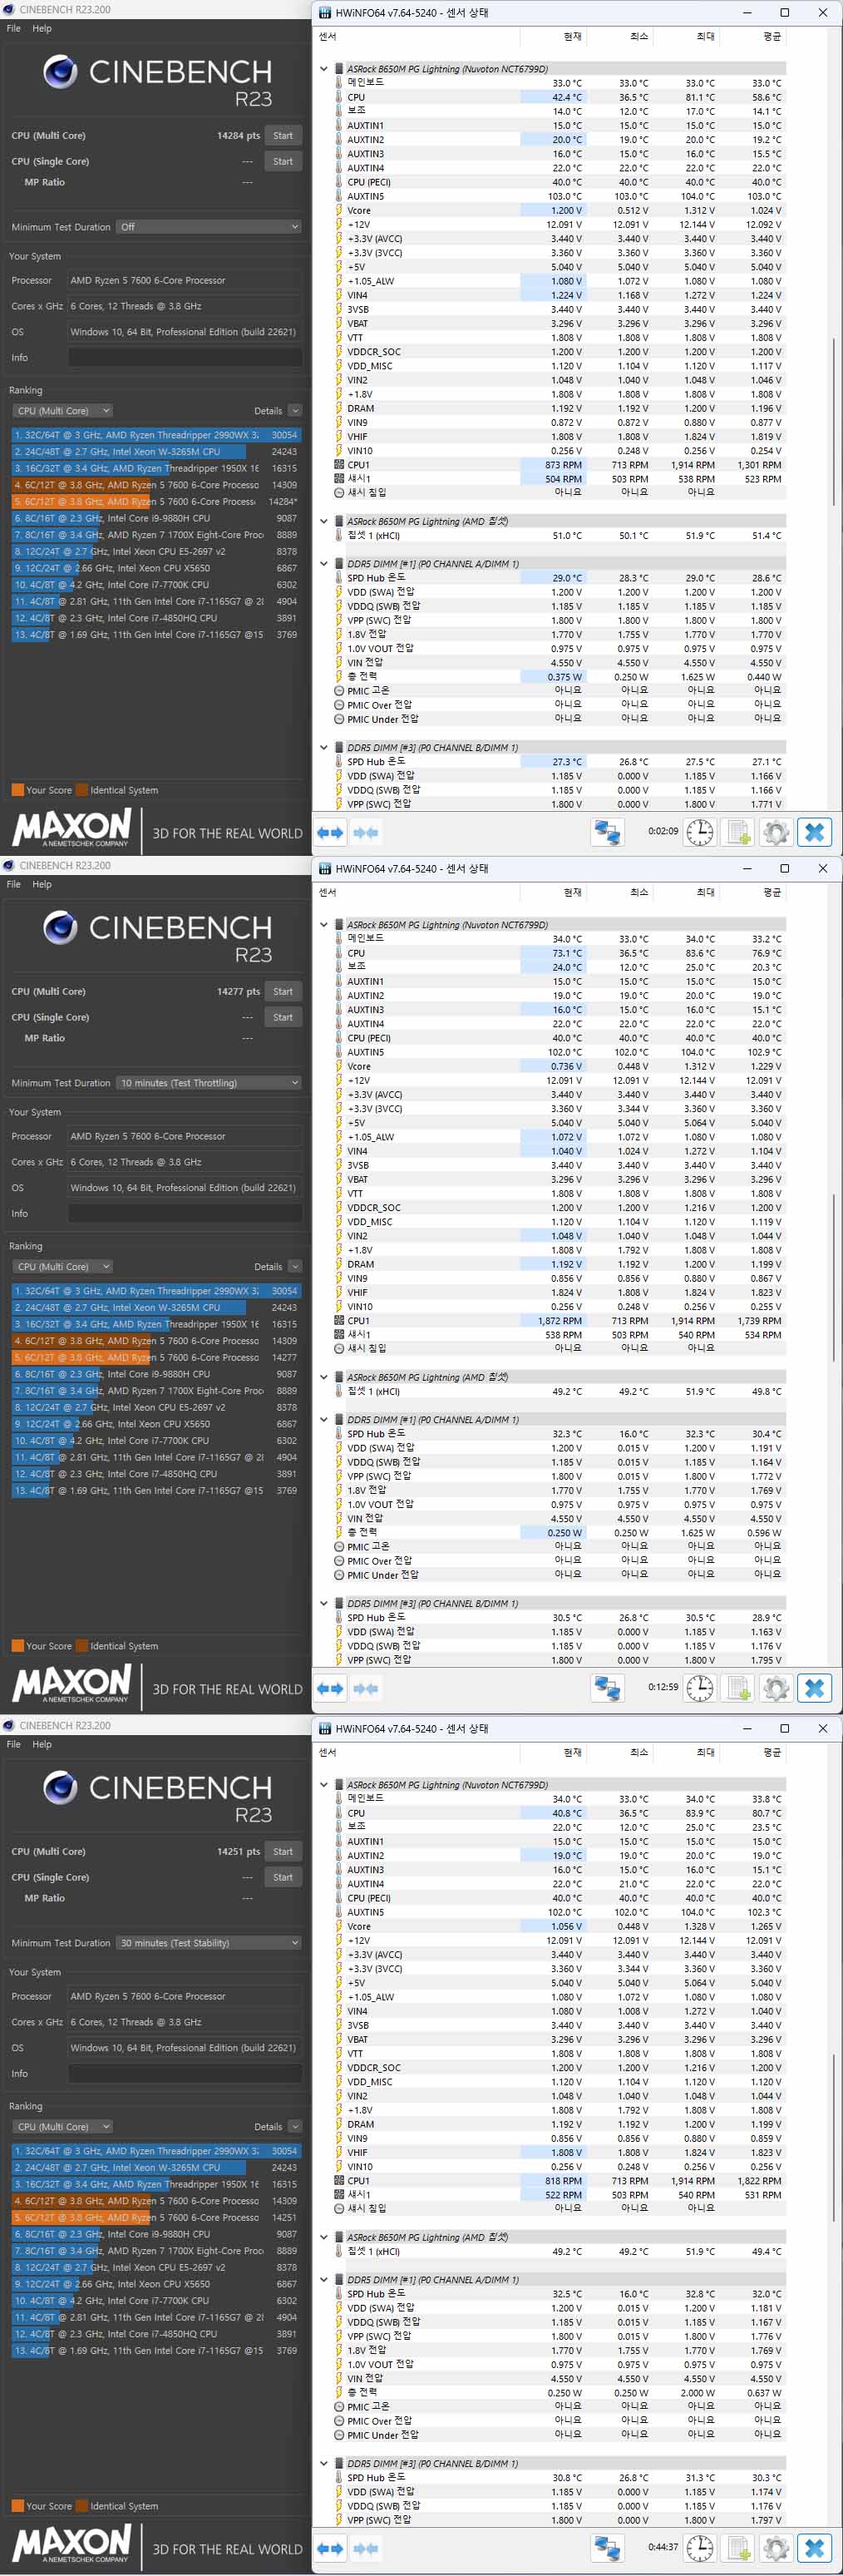
Task: Start CPU (Single Core) test in 14251 pts window
Action: tap(283, 1878)
